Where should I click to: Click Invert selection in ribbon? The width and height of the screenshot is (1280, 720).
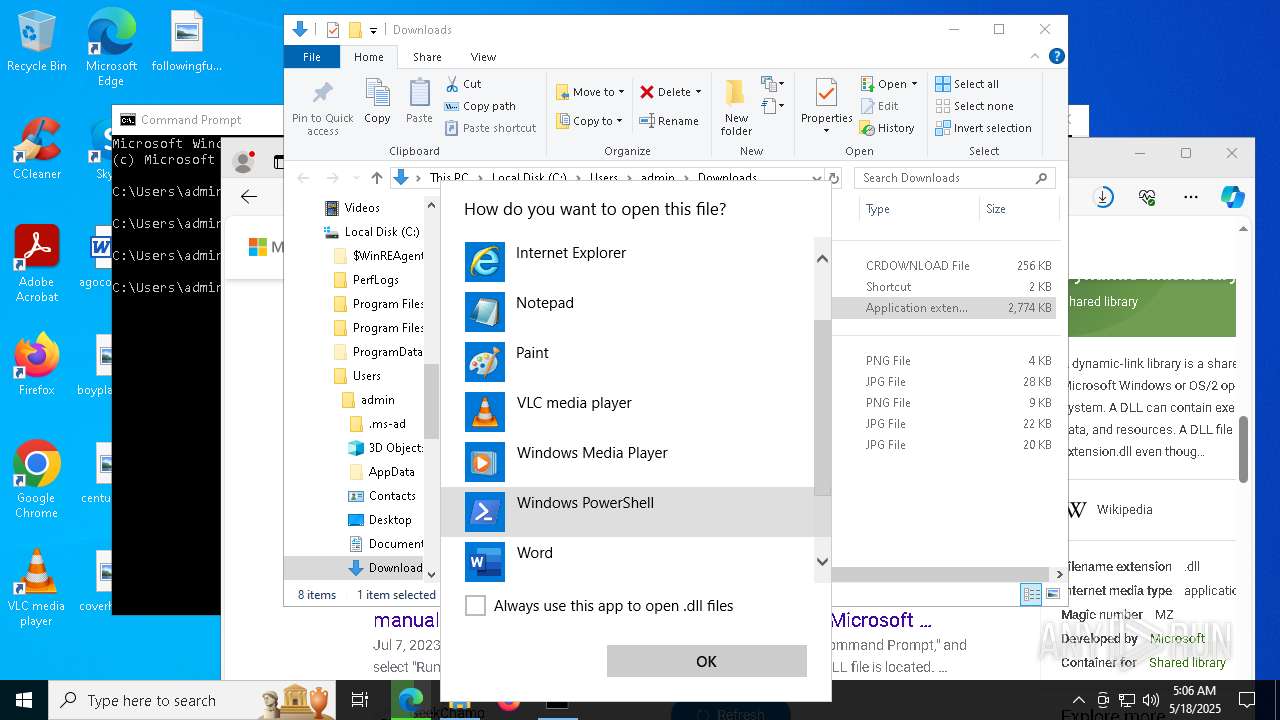pyautogui.click(x=983, y=128)
